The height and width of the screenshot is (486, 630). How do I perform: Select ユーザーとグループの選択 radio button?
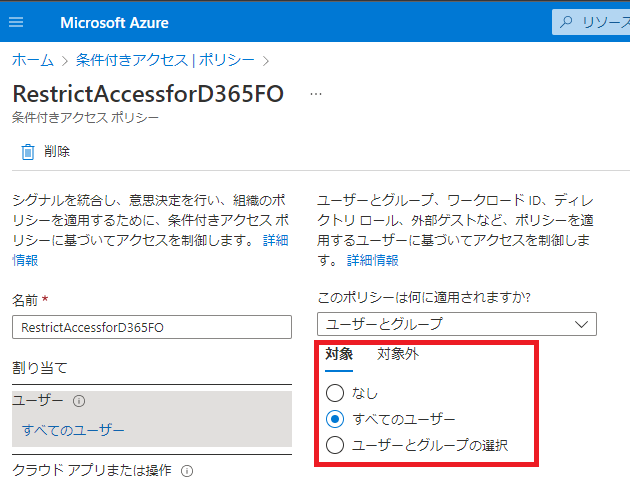pos(335,445)
